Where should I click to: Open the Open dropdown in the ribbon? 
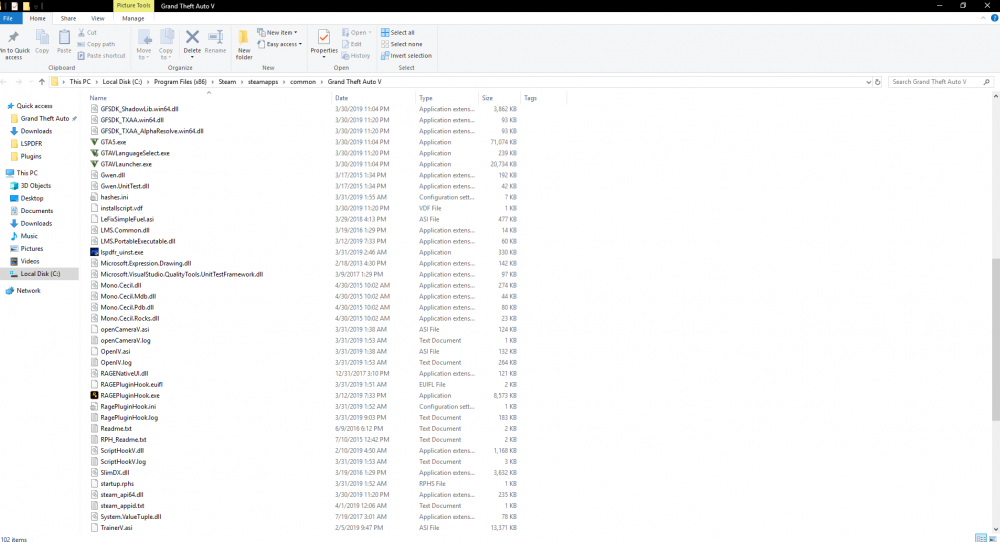357,33
